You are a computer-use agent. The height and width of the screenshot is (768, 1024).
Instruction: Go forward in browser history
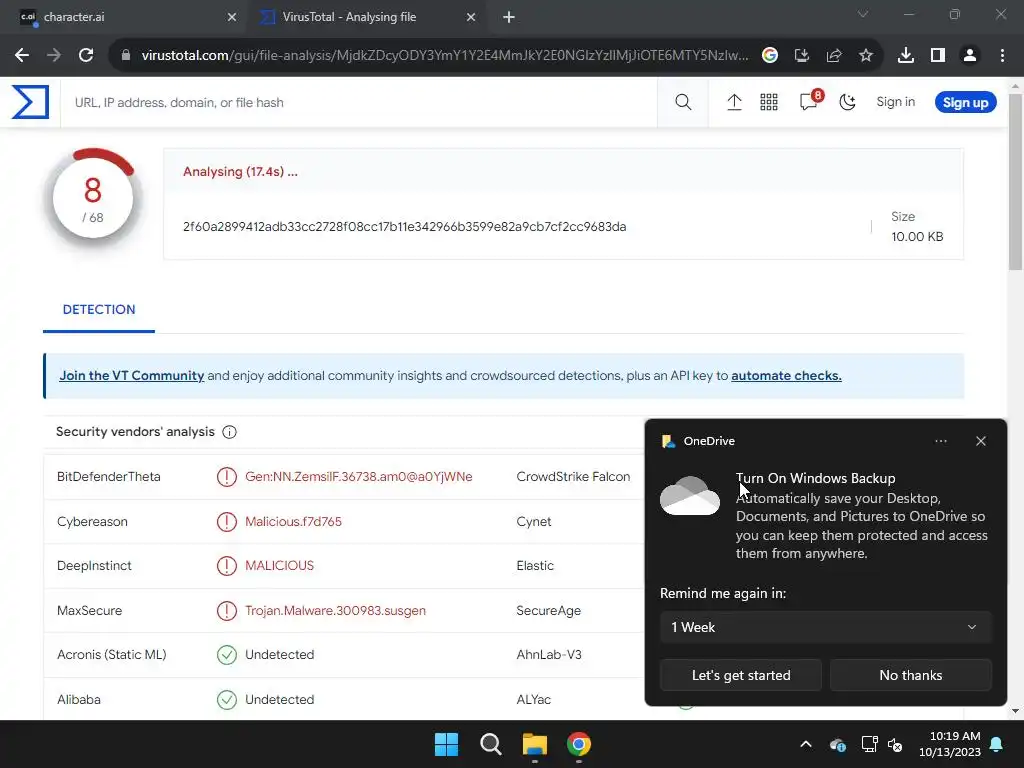54,56
